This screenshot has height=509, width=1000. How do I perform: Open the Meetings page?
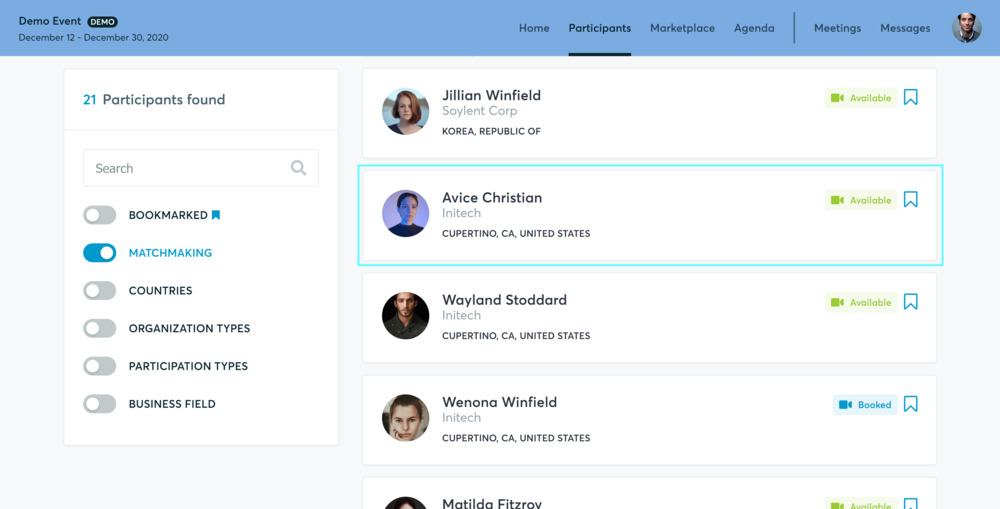tap(837, 28)
